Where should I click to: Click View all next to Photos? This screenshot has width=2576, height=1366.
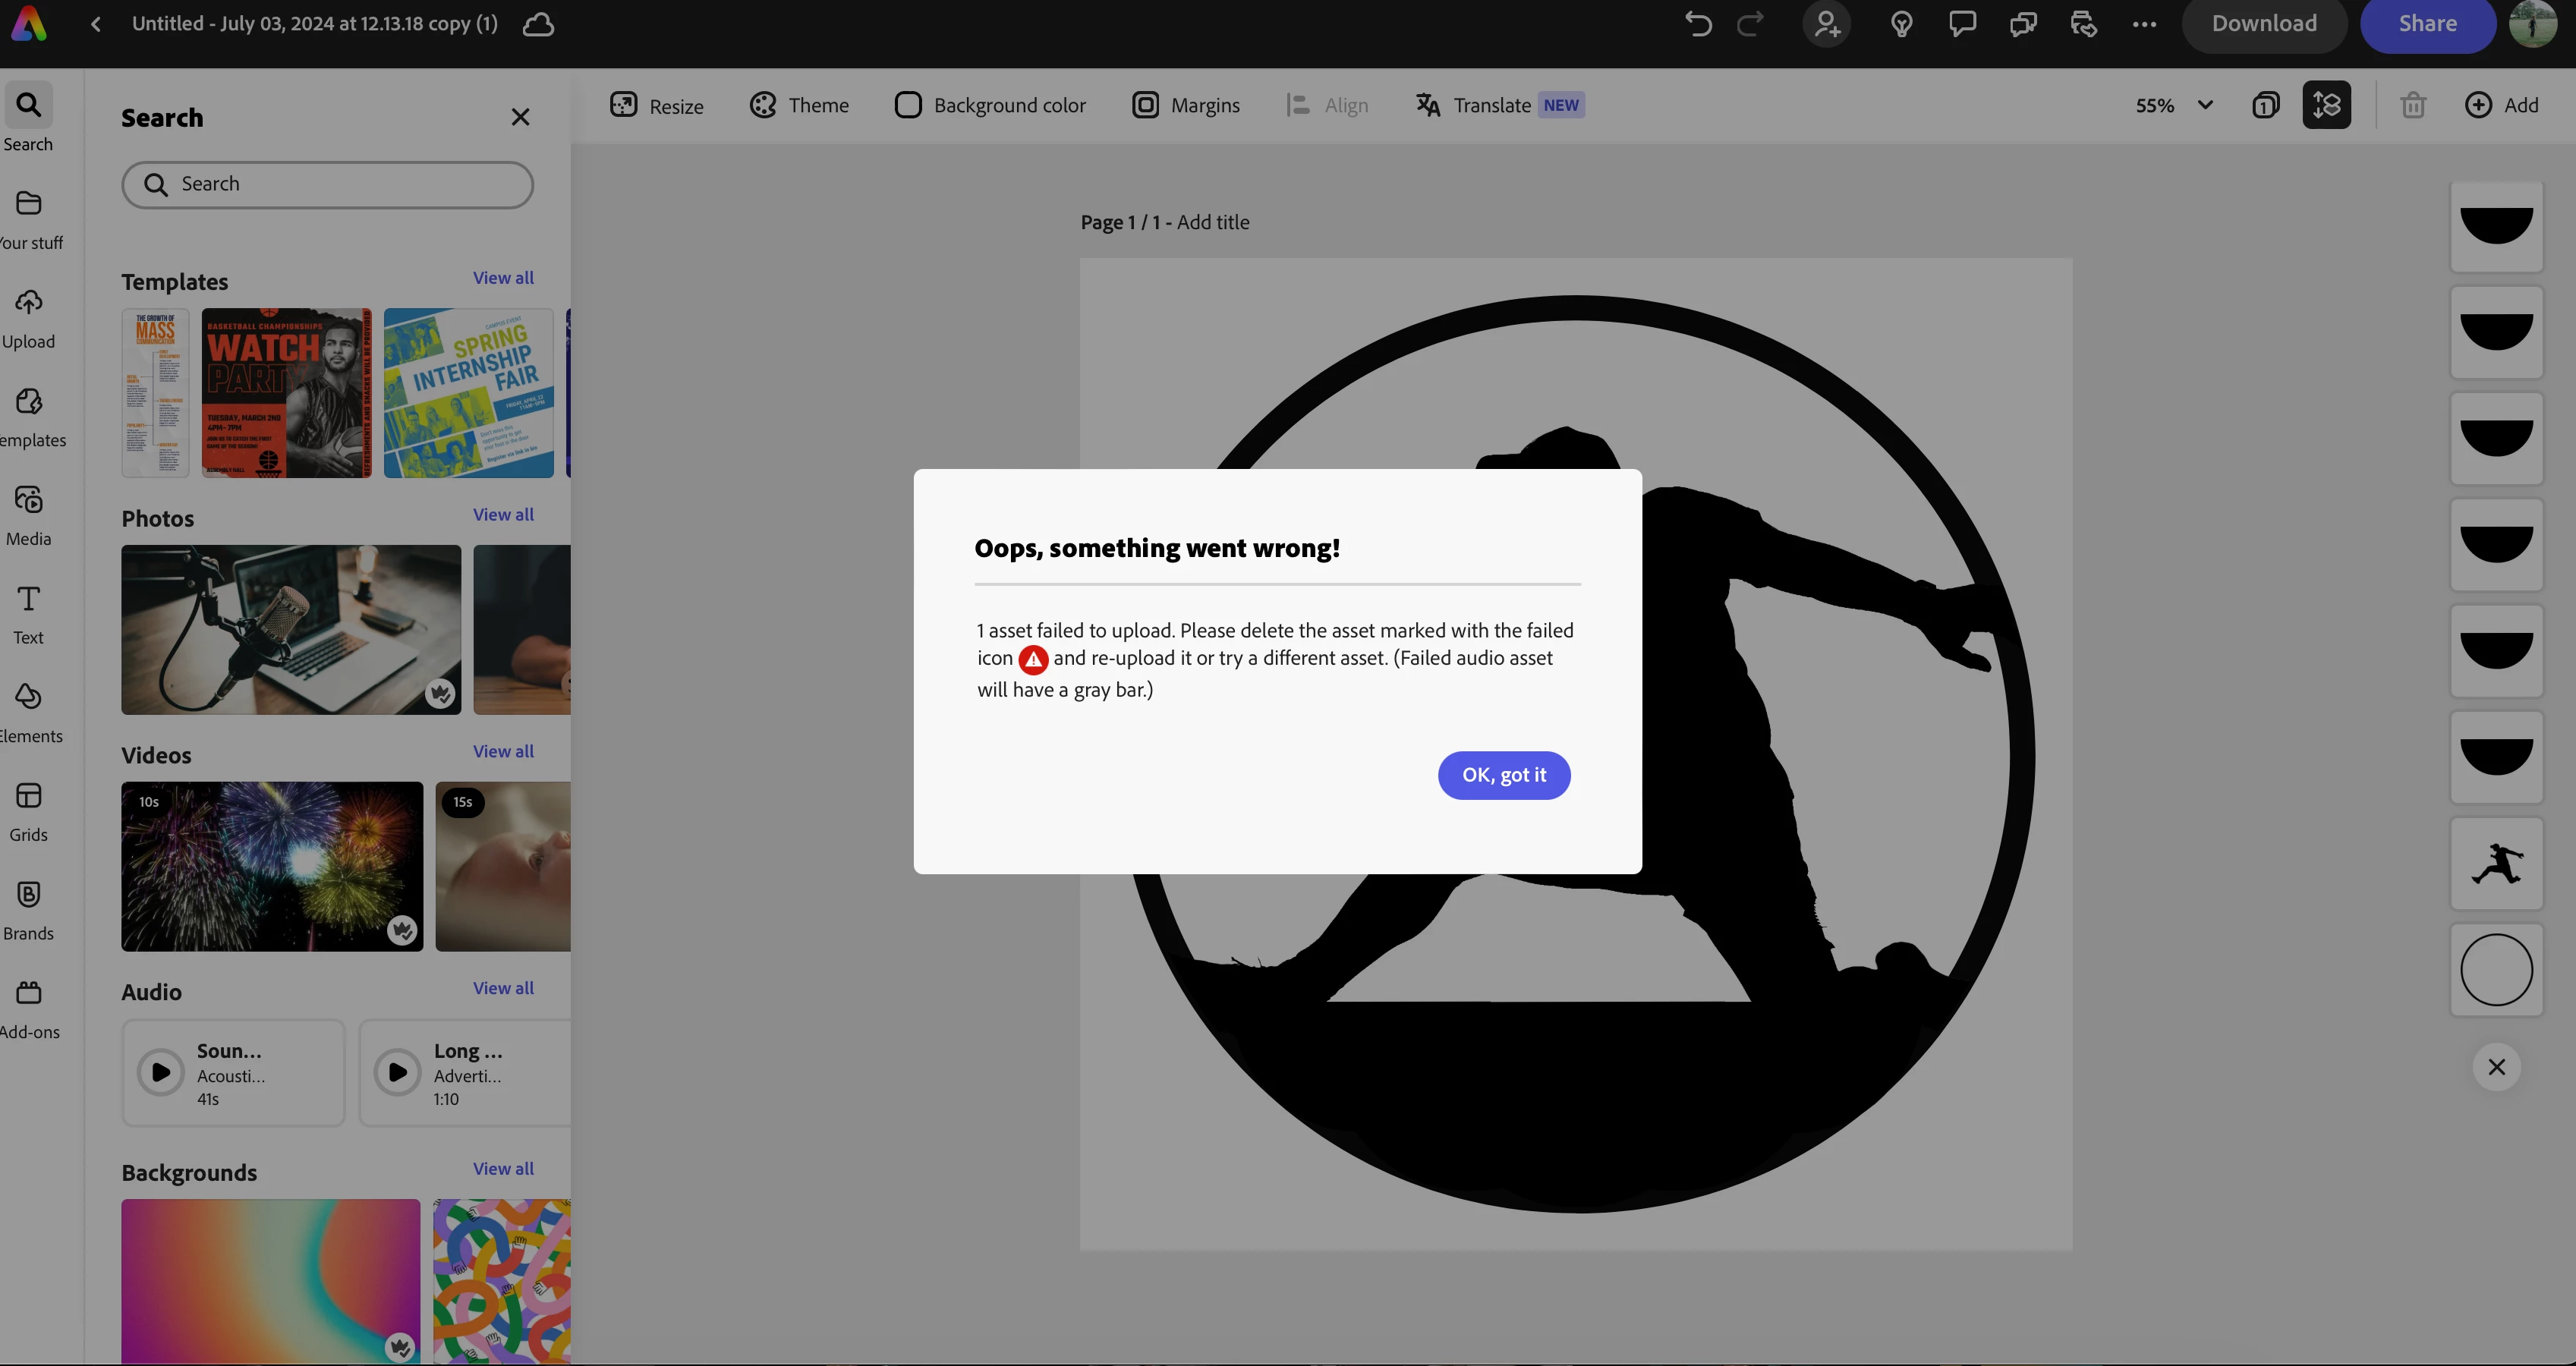click(x=503, y=514)
